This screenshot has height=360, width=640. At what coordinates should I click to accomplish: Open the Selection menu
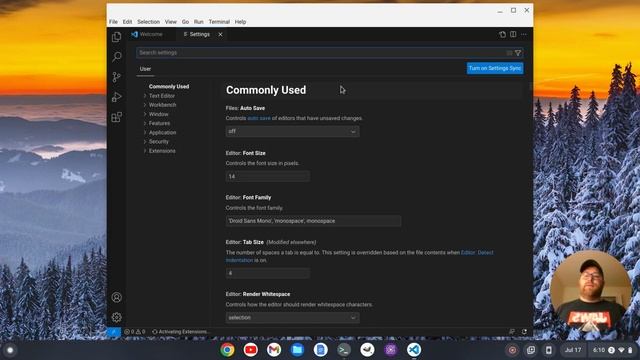pyautogui.click(x=148, y=22)
